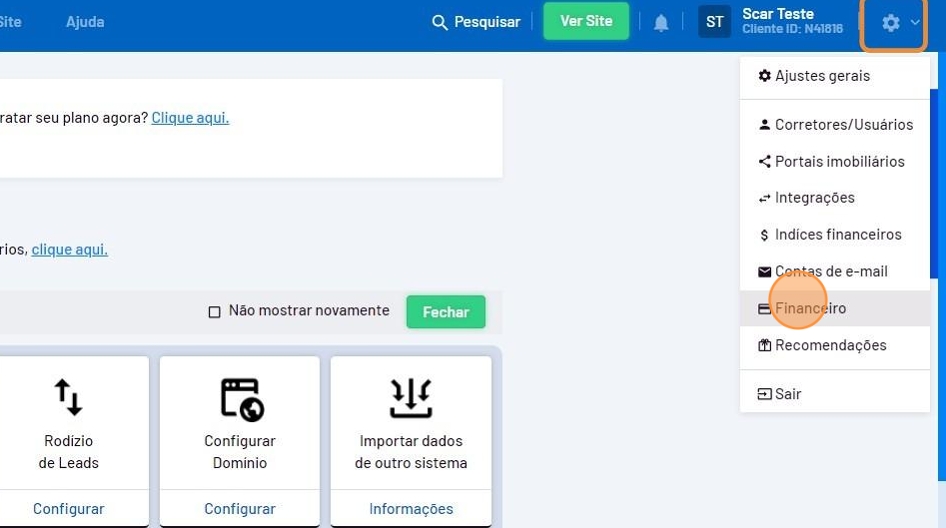Open Portais imobiliários from the menu
This screenshot has height=528, width=946.
point(838,162)
